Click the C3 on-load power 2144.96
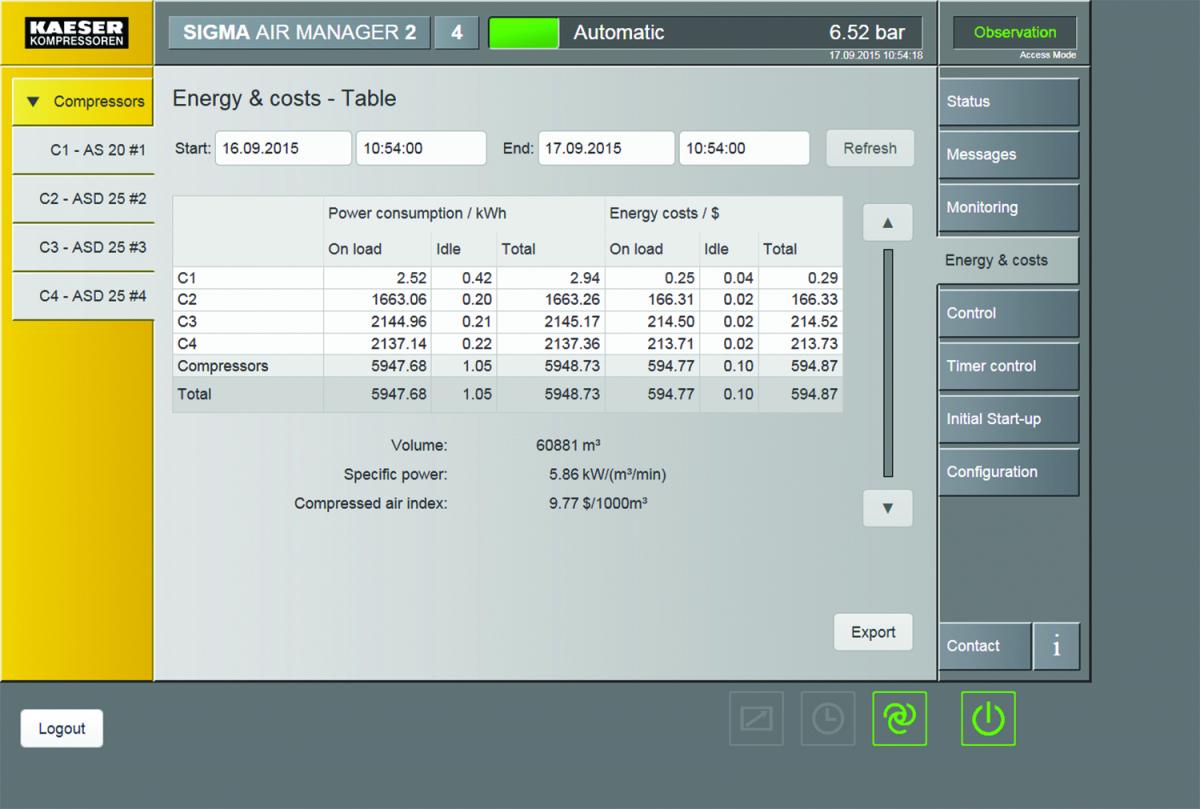This screenshot has width=1200, height=809. 399,322
